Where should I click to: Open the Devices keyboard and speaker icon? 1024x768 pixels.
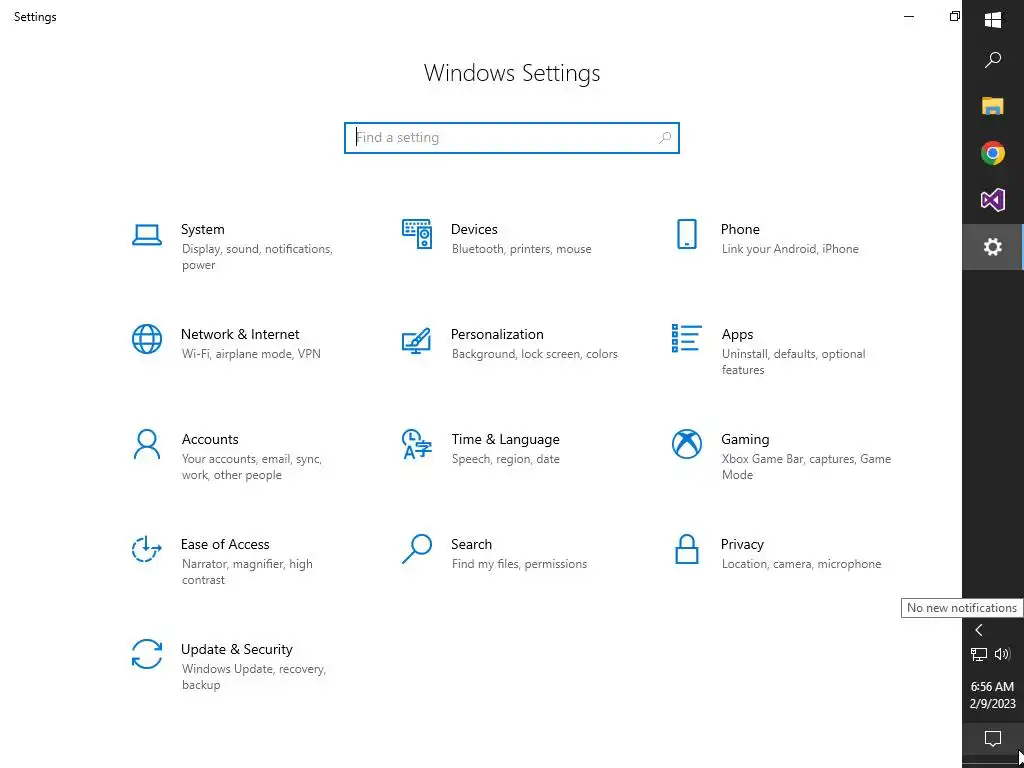417,234
